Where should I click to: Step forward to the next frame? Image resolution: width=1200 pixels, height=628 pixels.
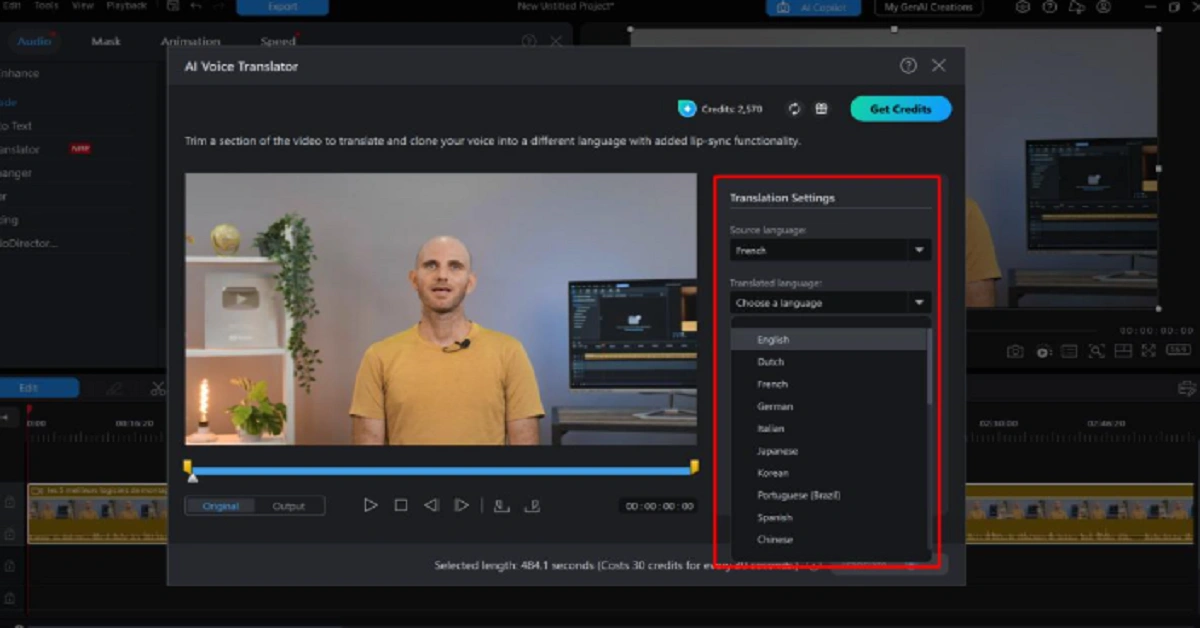pos(461,506)
